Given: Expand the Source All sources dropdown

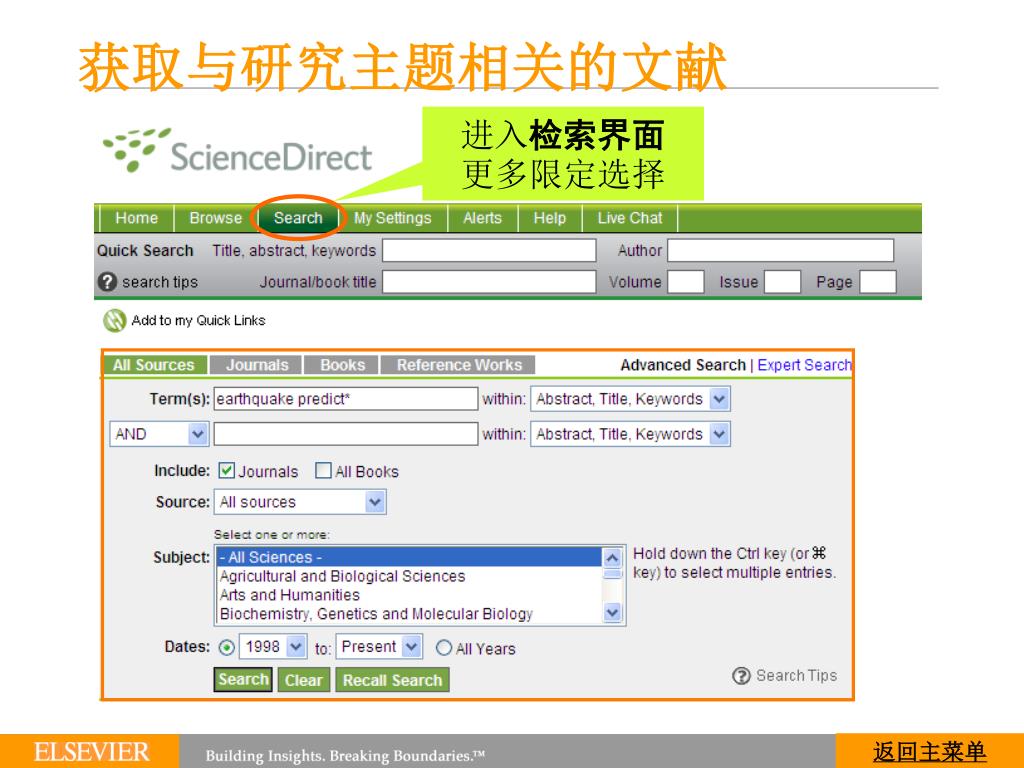Looking at the screenshot, I should (x=300, y=502).
